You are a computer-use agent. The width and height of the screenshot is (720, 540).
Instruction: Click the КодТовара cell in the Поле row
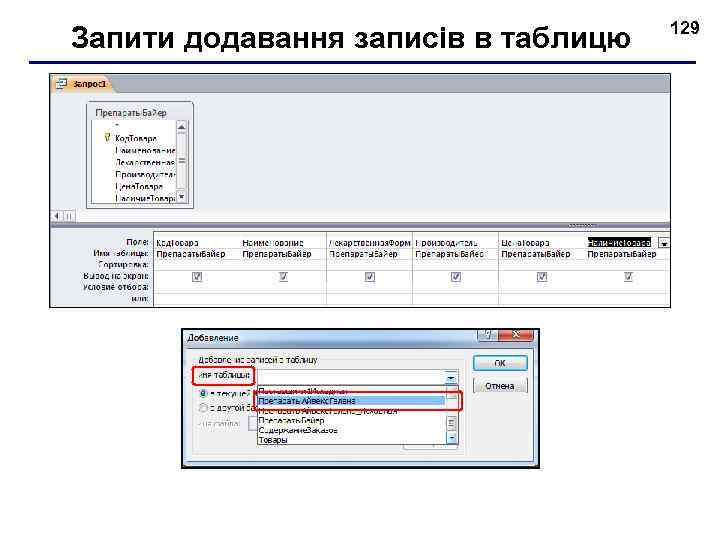tap(197, 242)
